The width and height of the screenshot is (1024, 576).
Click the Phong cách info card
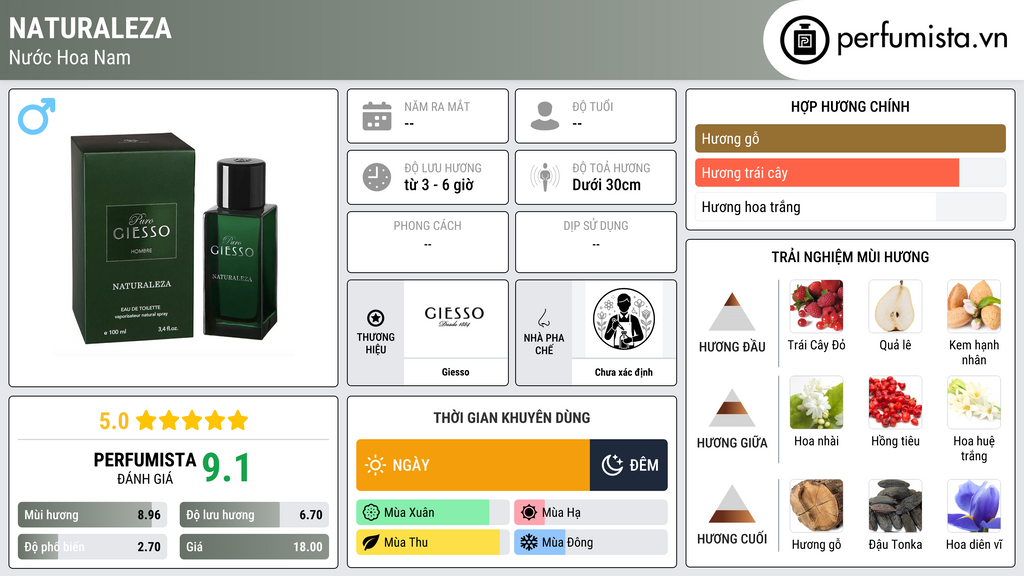(x=428, y=242)
